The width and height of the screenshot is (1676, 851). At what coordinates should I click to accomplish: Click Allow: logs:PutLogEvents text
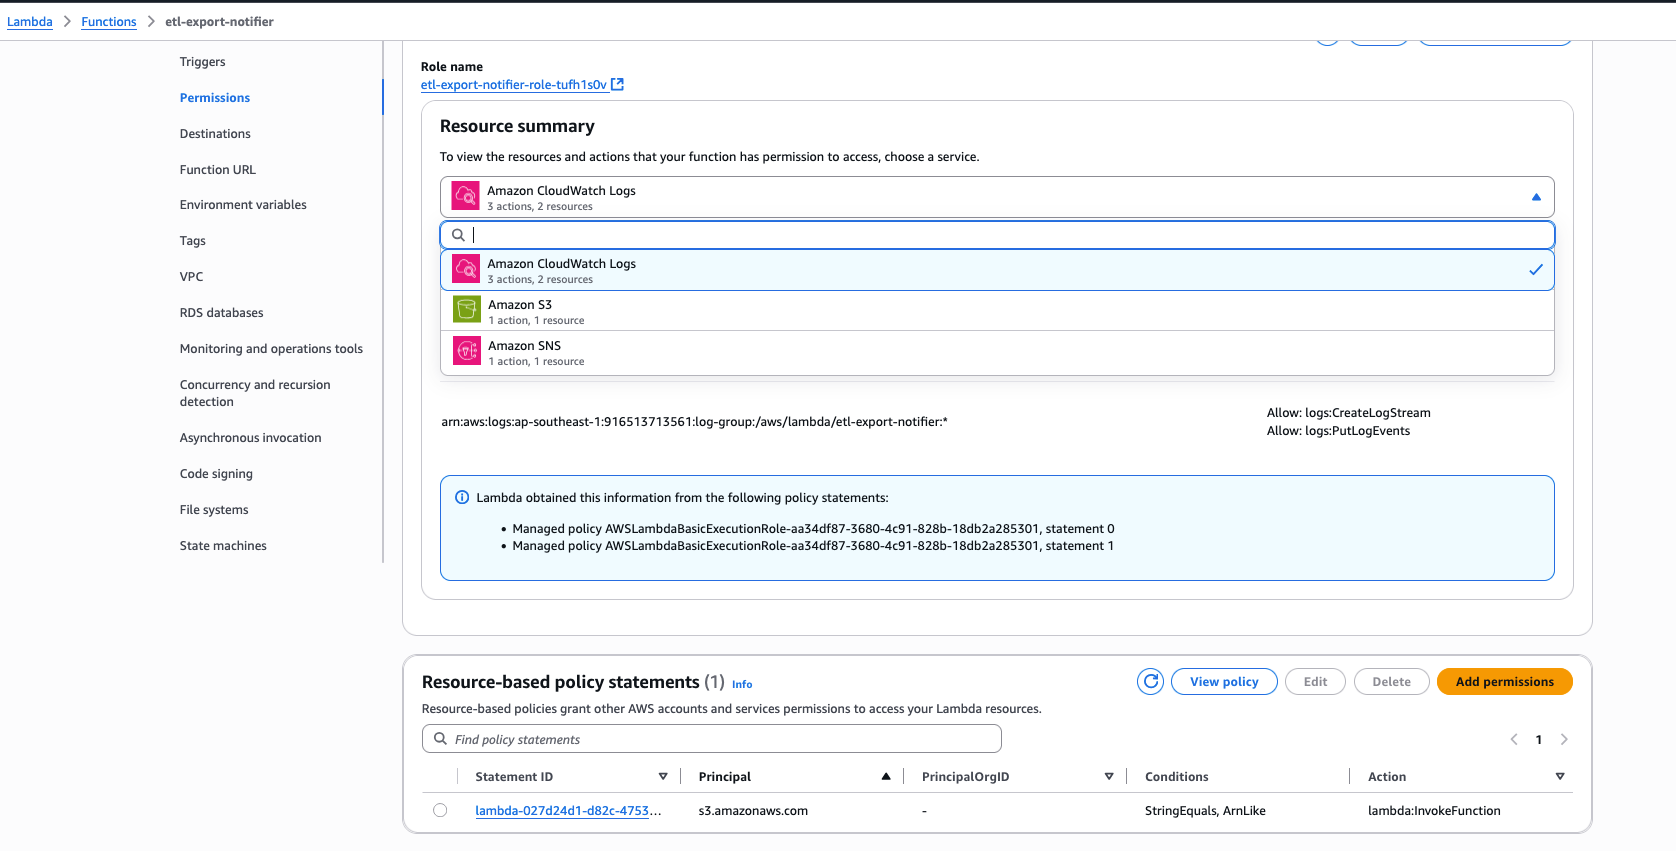point(1338,431)
